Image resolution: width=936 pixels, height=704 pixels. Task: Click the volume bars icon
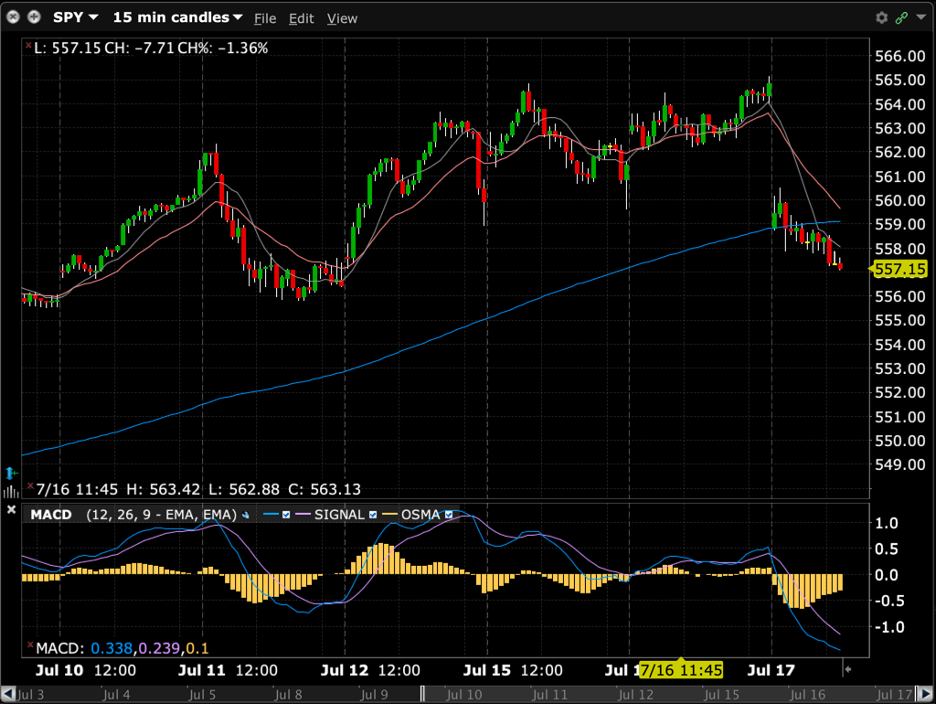pos(10,491)
